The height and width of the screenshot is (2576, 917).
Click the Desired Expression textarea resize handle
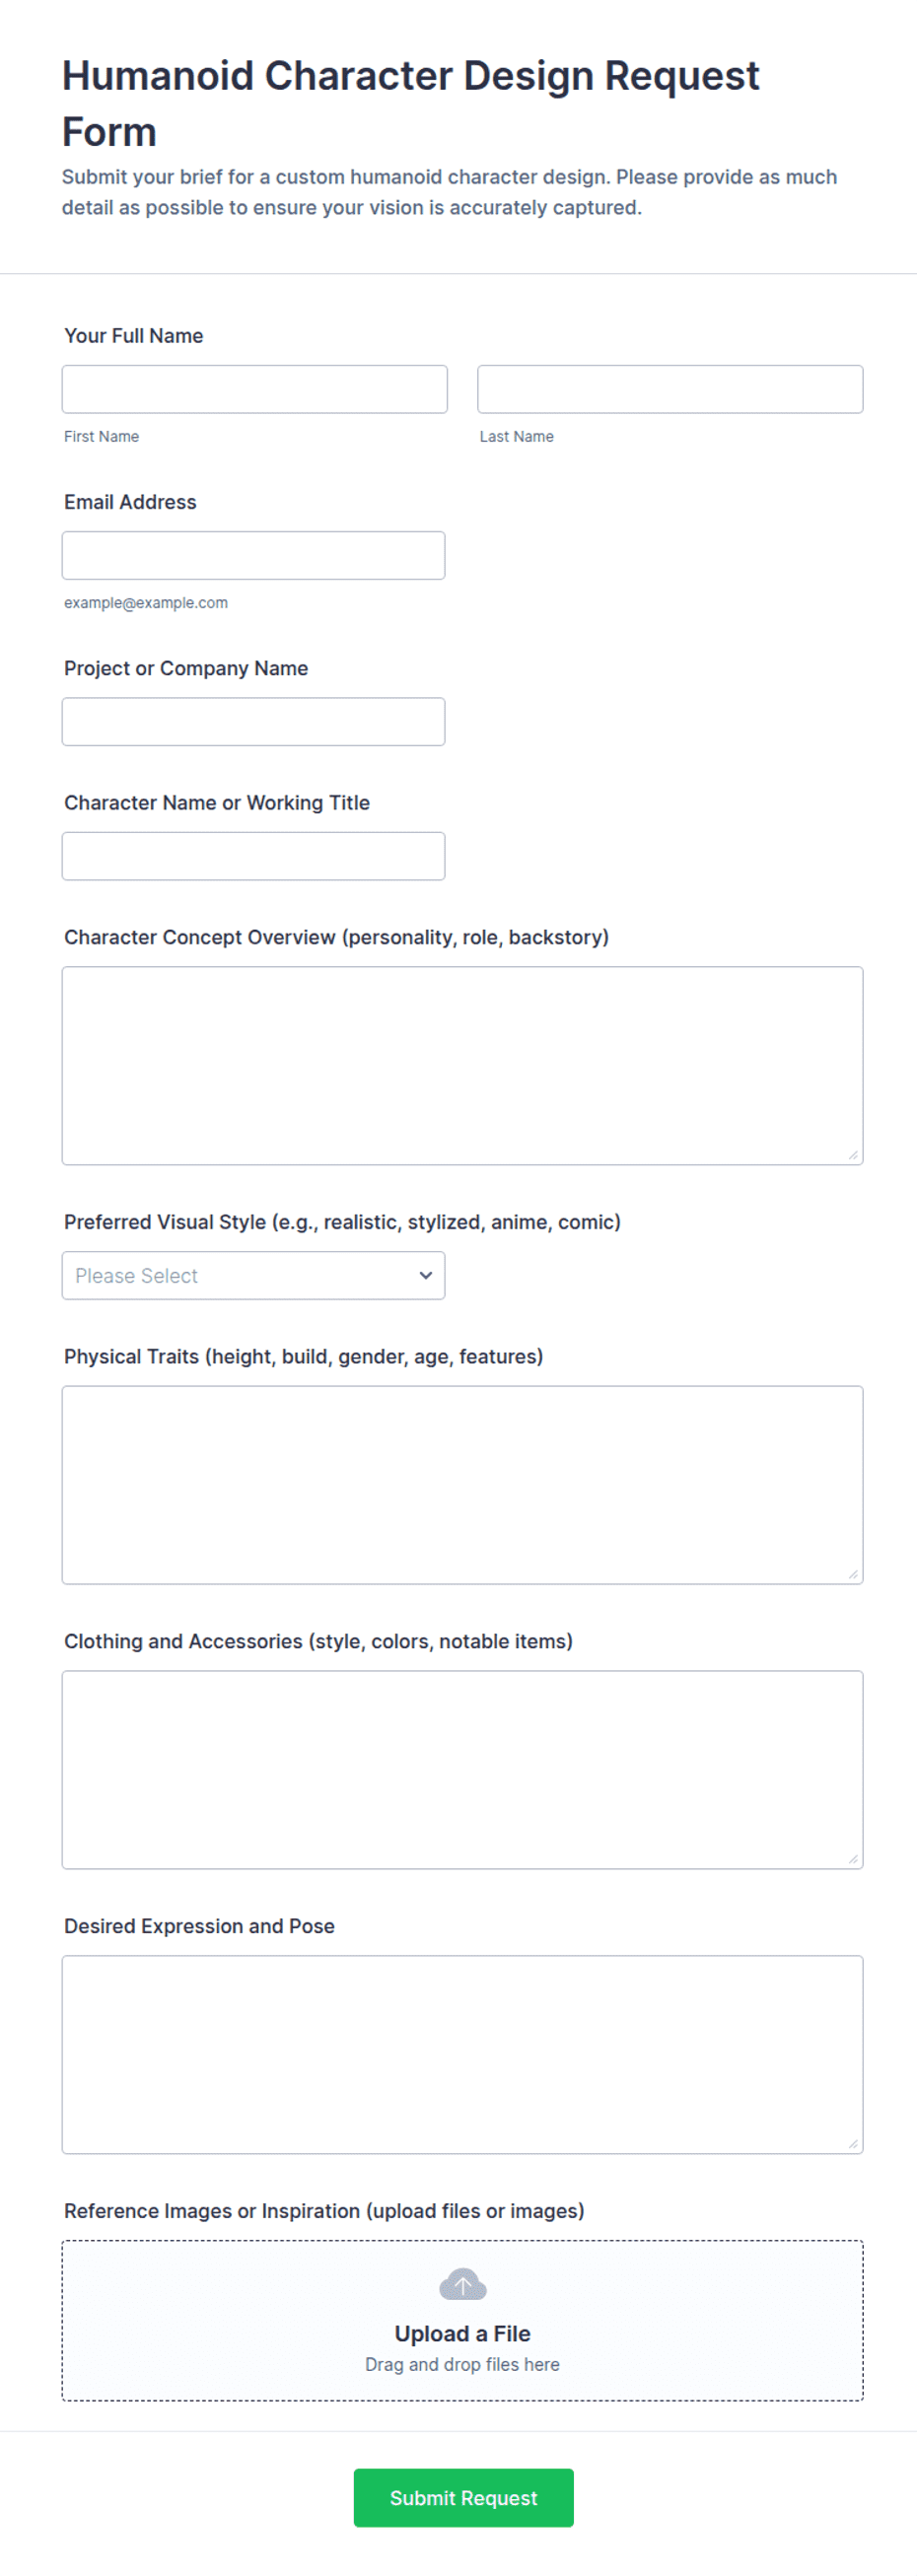[x=853, y=2144]
